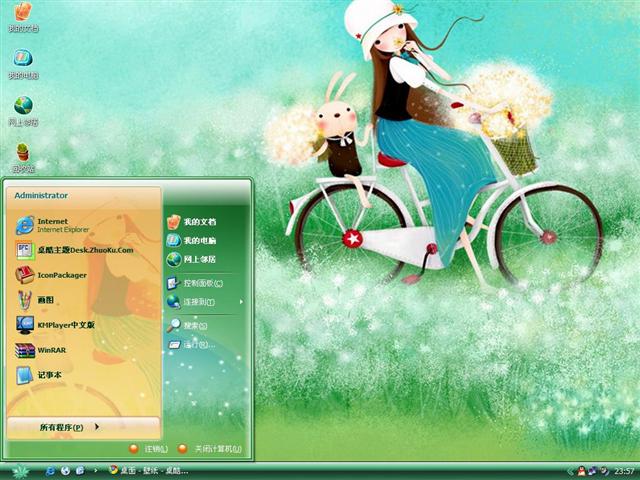Select 网上邻居 in the Start menu's right column
Screen dimensions: 640x480
pyautogui.click(x=191, y=259)
